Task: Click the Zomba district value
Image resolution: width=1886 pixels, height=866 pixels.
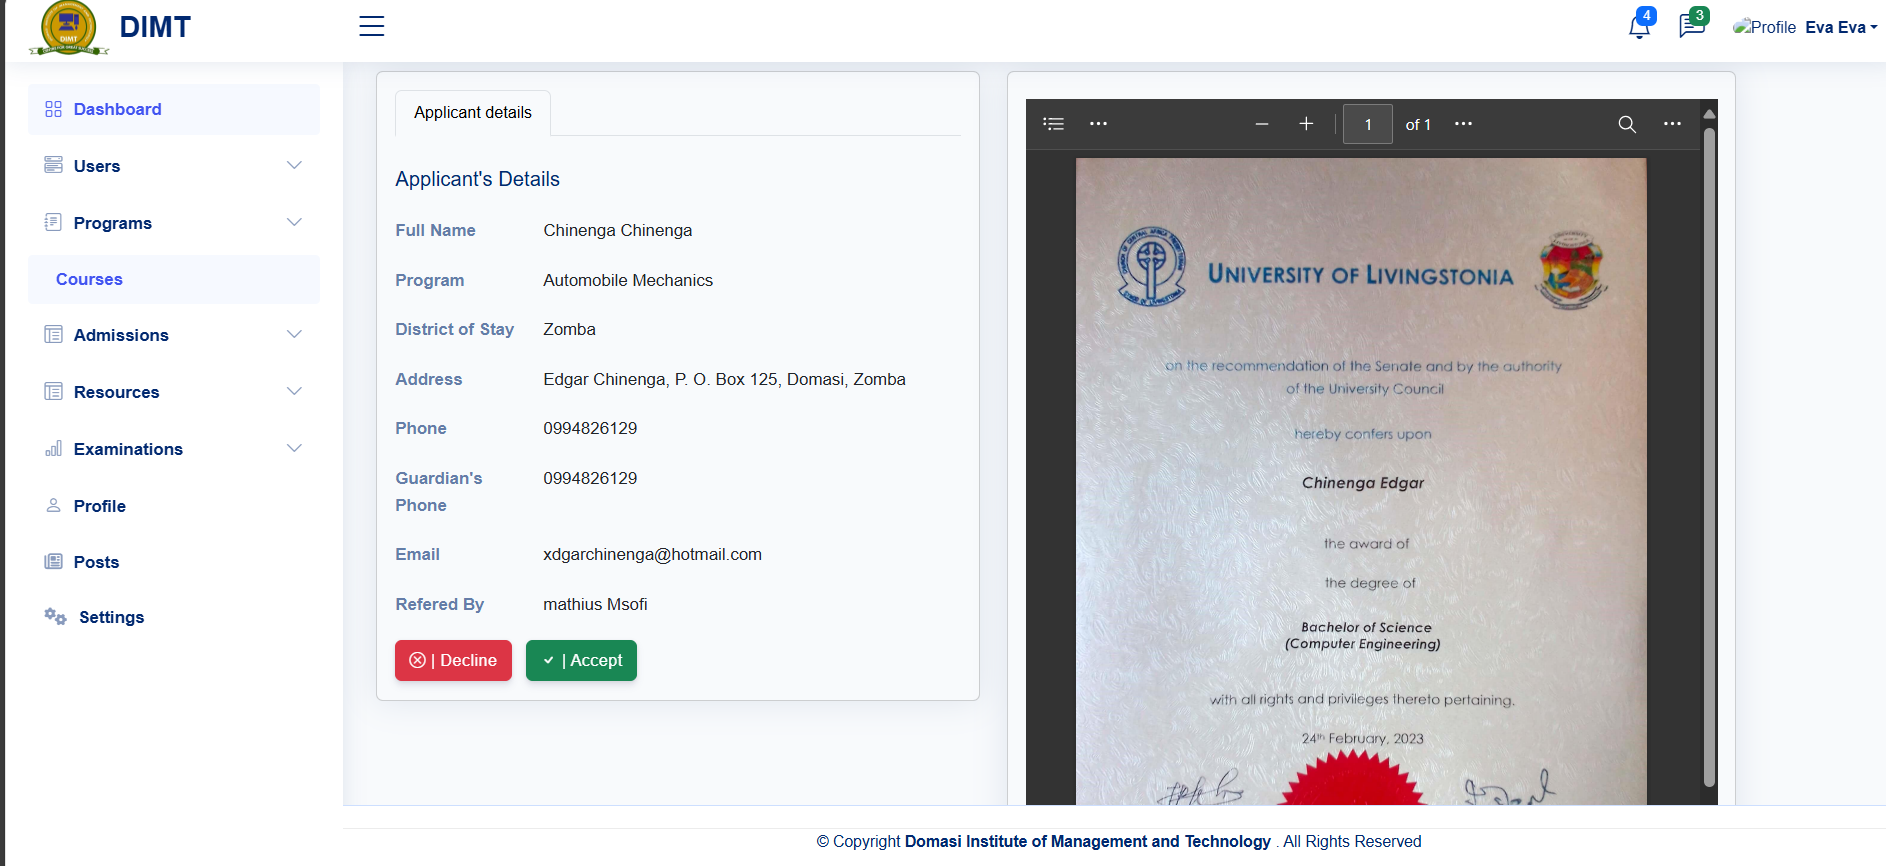Action: pos(569,329)
